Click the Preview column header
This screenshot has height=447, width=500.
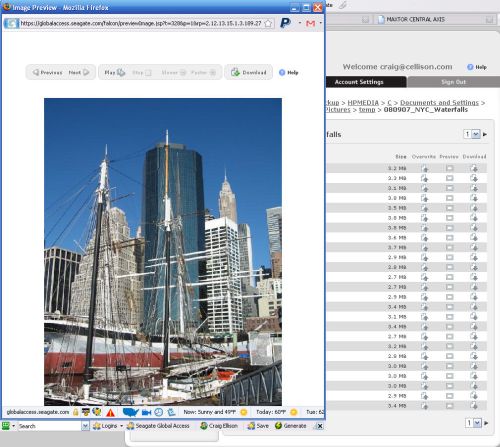[x=449, y=157]
